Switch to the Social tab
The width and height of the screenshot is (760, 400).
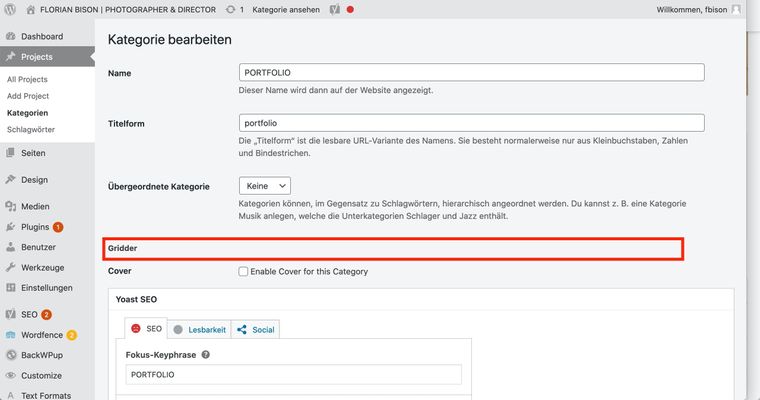[256, 328]
